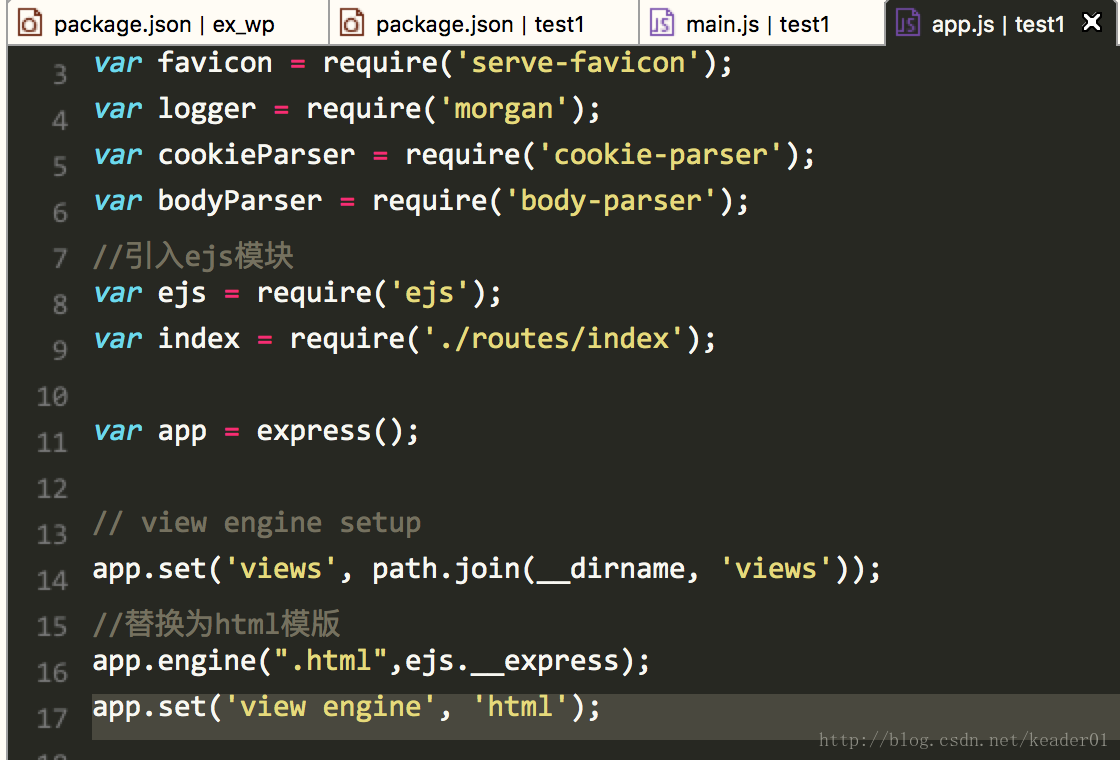
Task: Click the cookieParser variable name
Action: [x=256, y=155]
